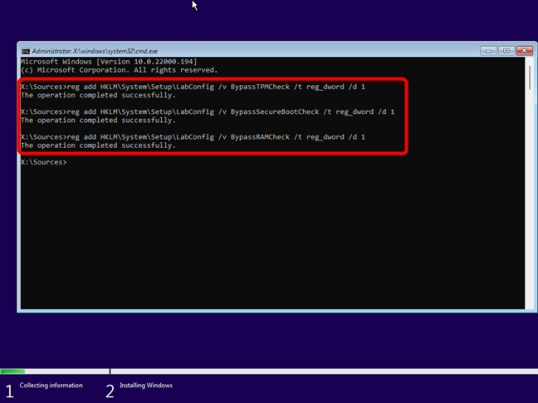This screenshot has height=403, width=538.
Task: Click the BypassRAMCheck reg add command line
Action: (193, 137)
